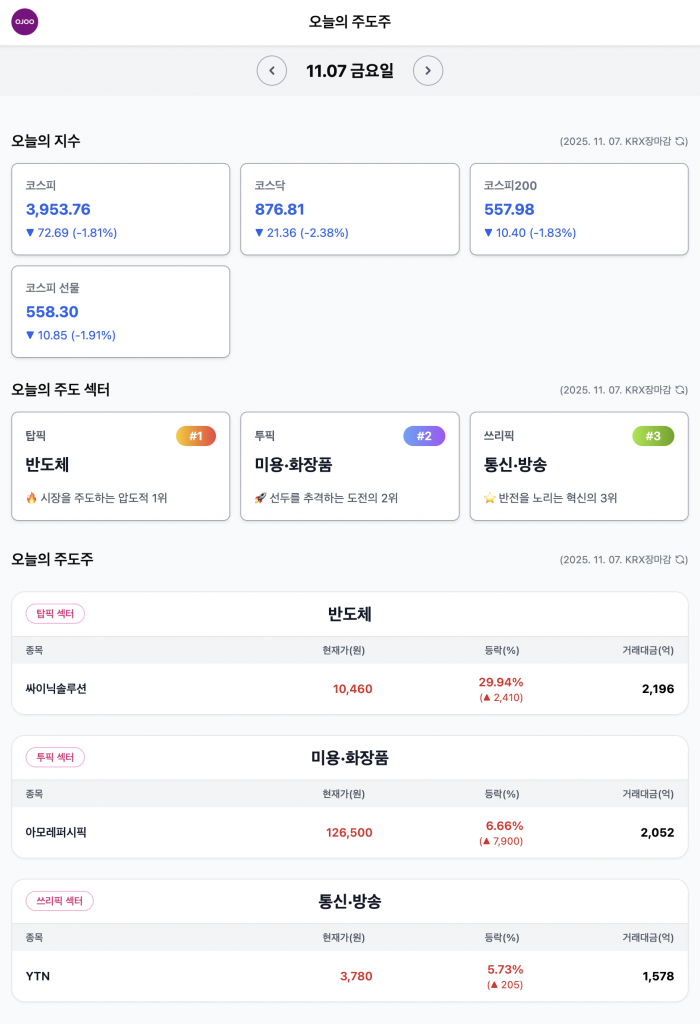Open the 아모레퍼시픽 stock row
The width and height of the screenshot is (700, 1024).
pos(350,832)
